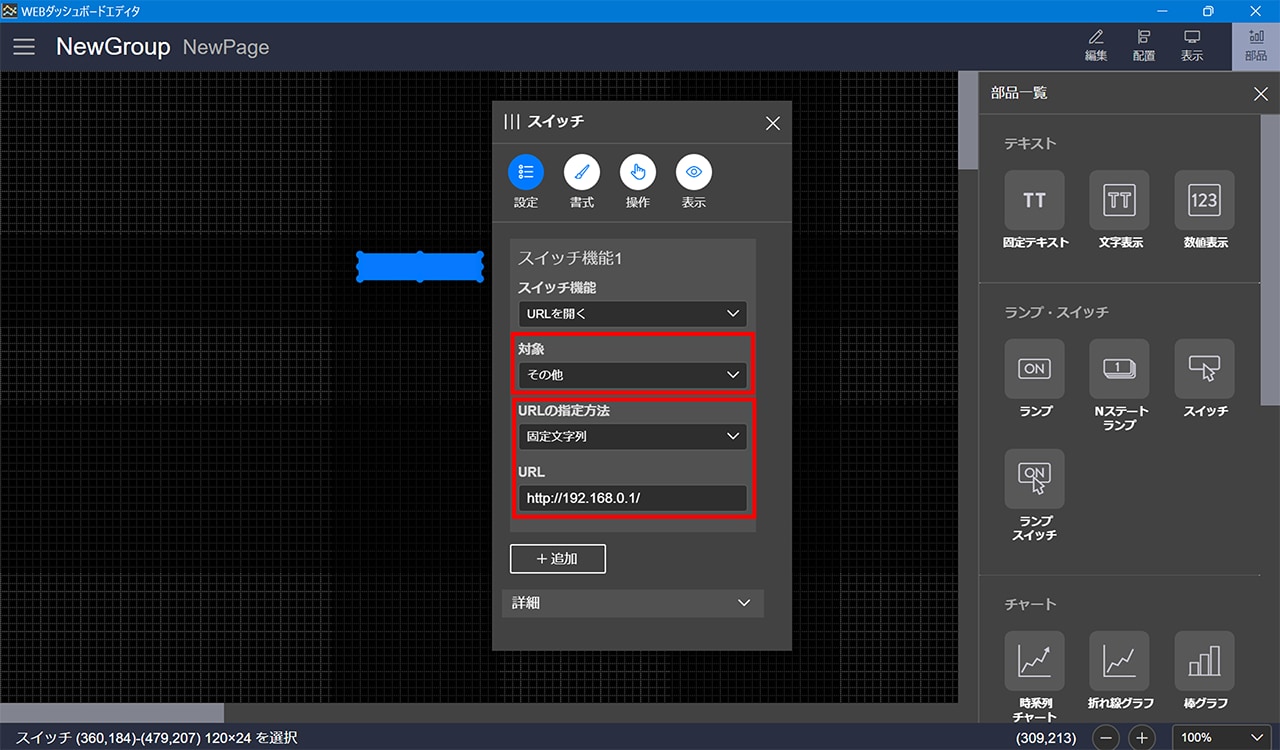Viewport: 1280px width, 750px height.
Task: Open the 100% zoom level dropdown
Action: [x=1221, y=738]
